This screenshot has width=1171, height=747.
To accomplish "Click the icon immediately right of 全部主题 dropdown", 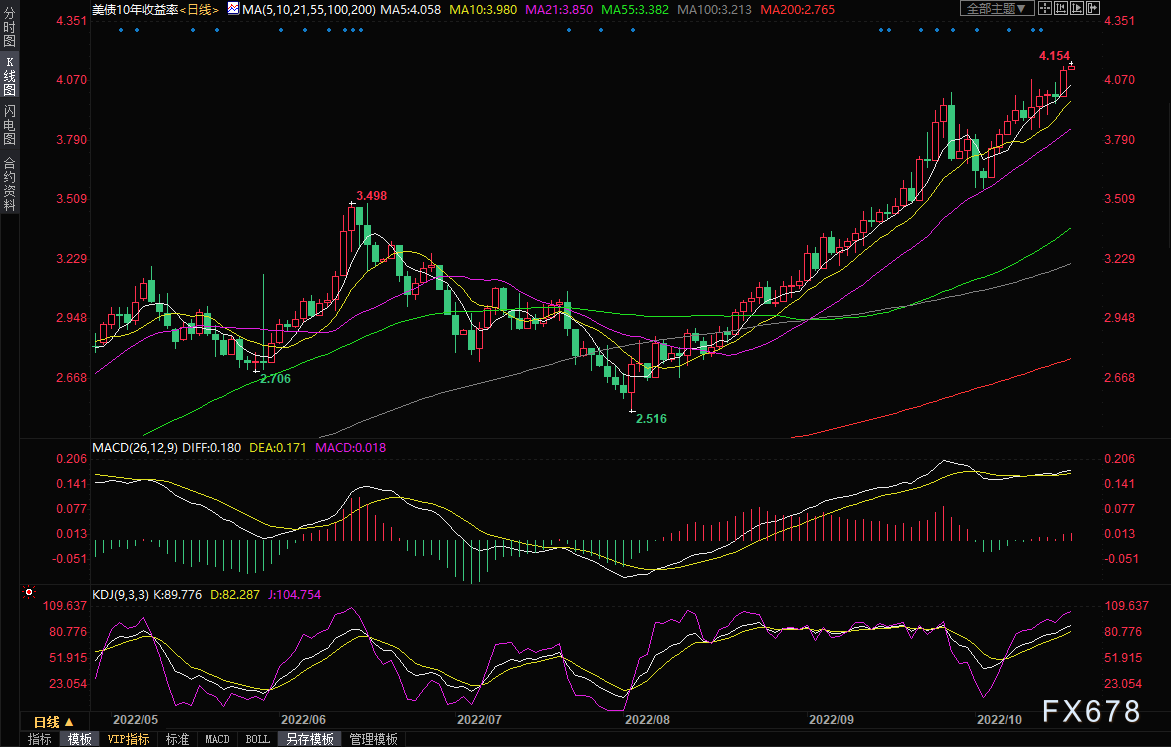I will point(1047,8).
